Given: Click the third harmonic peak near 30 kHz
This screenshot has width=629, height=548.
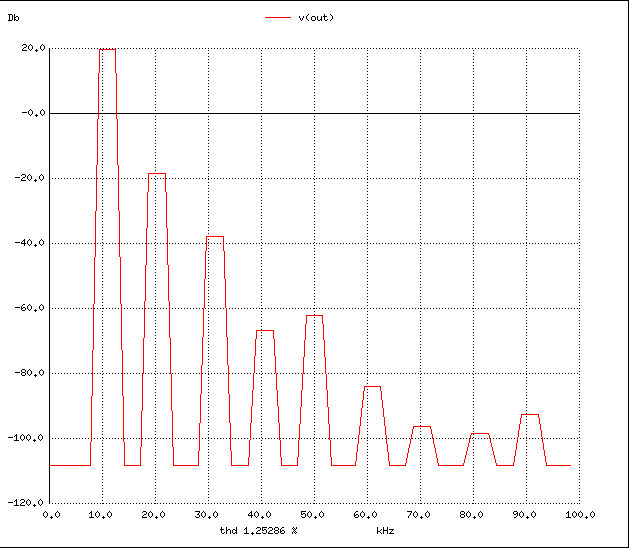Looking at the screenshot, I should click(x=215, y=237).
